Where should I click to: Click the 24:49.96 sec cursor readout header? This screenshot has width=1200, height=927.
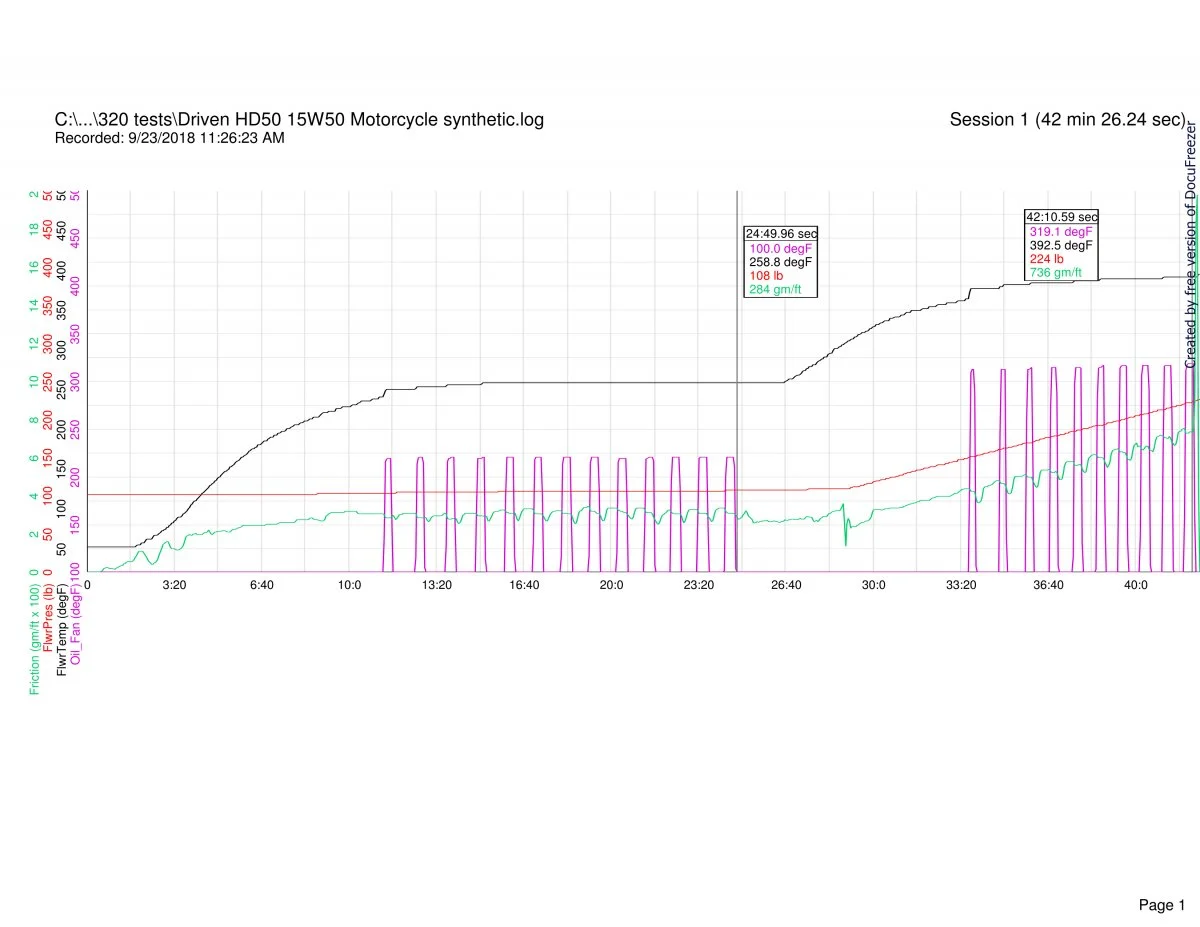781,233
